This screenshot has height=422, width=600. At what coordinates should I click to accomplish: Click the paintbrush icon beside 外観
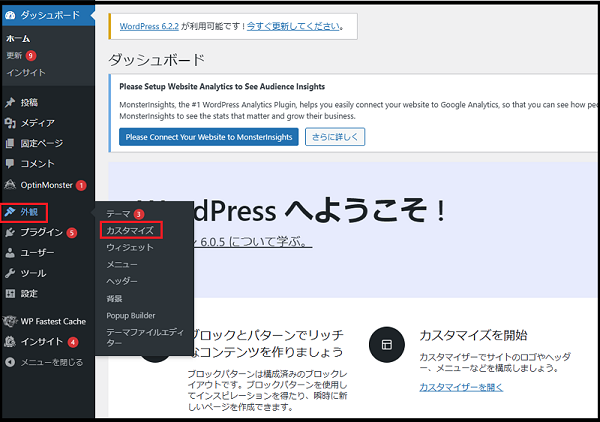coord(10,212)
